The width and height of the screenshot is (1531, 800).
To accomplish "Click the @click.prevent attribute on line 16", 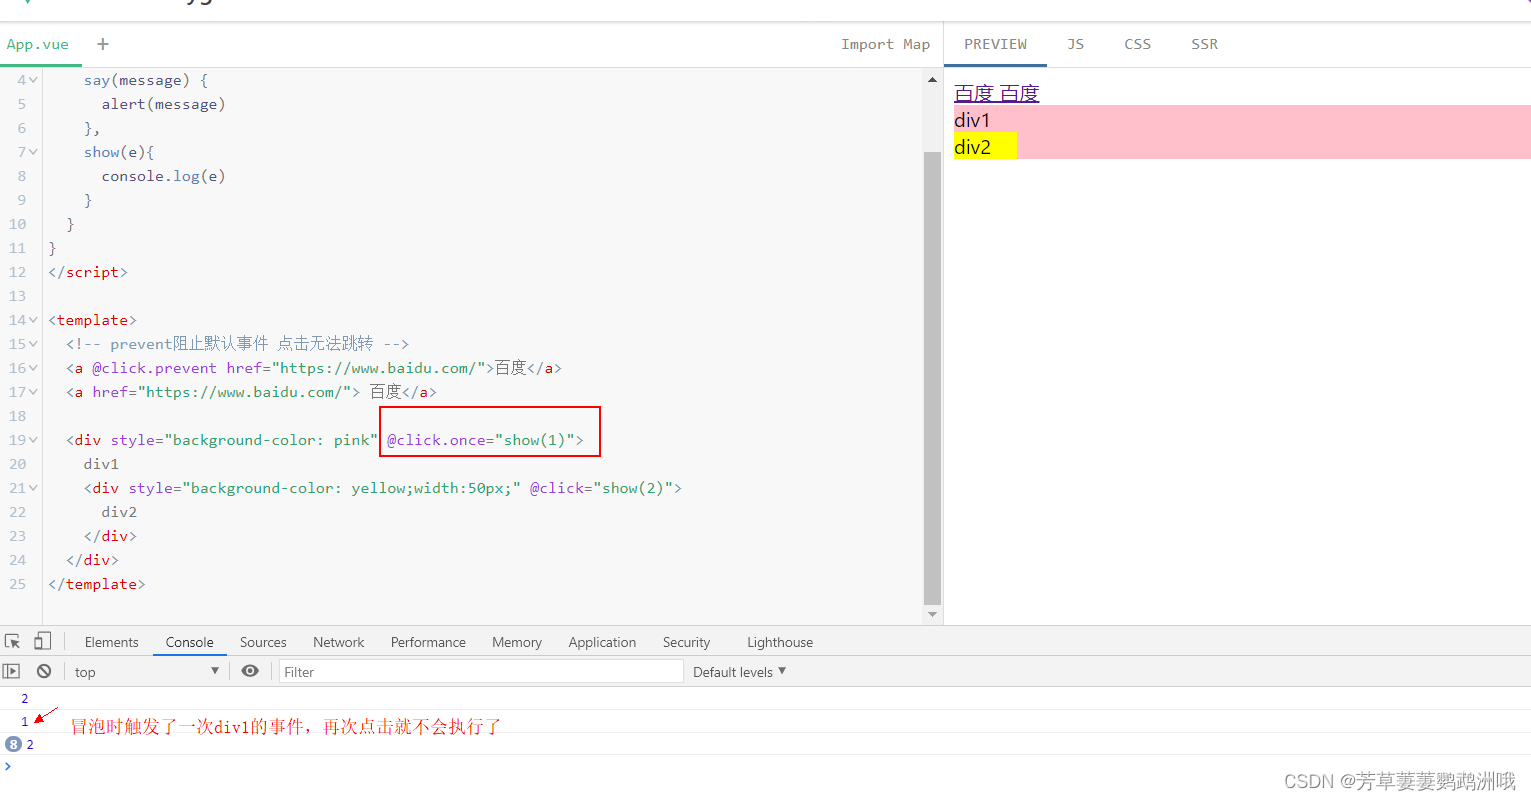I will [x=154, y=368].
